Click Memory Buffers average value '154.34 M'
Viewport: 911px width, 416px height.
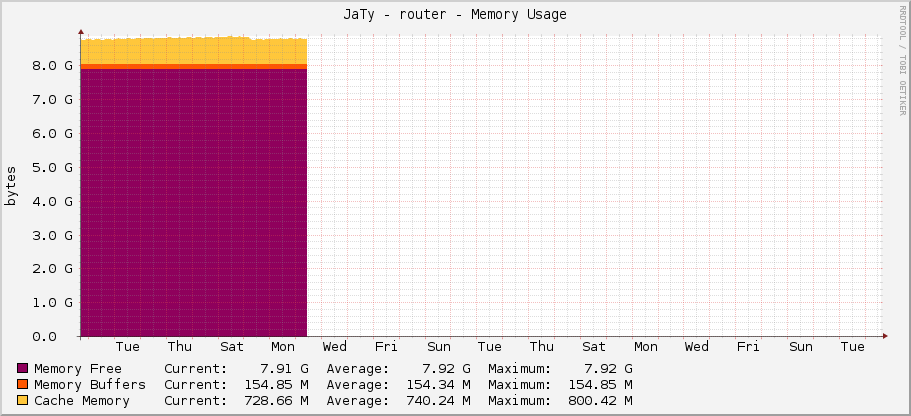(x=439, y=385)
